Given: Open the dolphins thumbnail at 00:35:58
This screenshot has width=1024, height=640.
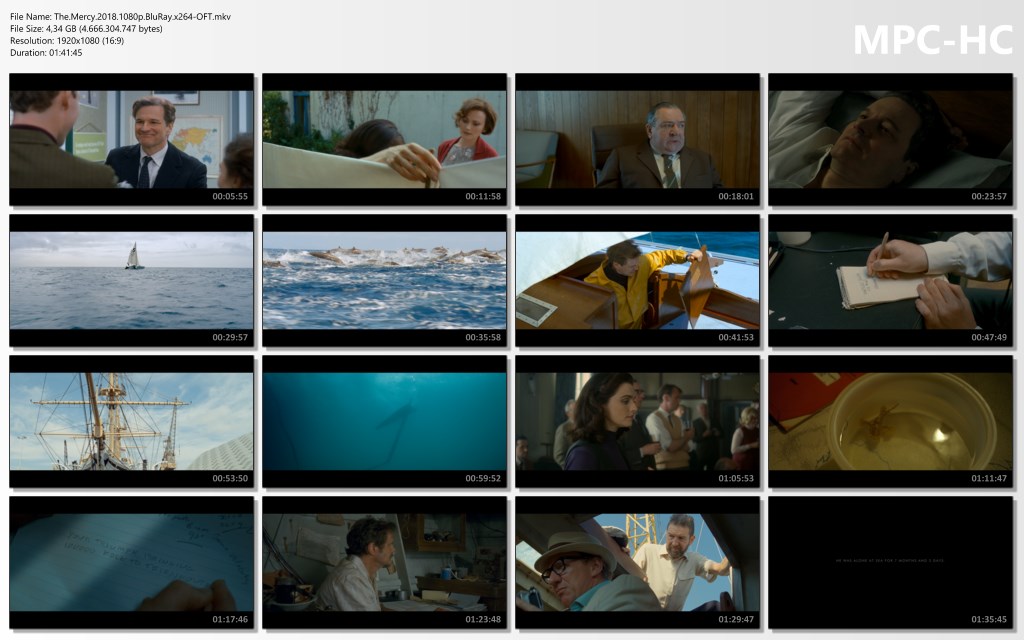Looking at the screenshot, I should pos(384,280).
